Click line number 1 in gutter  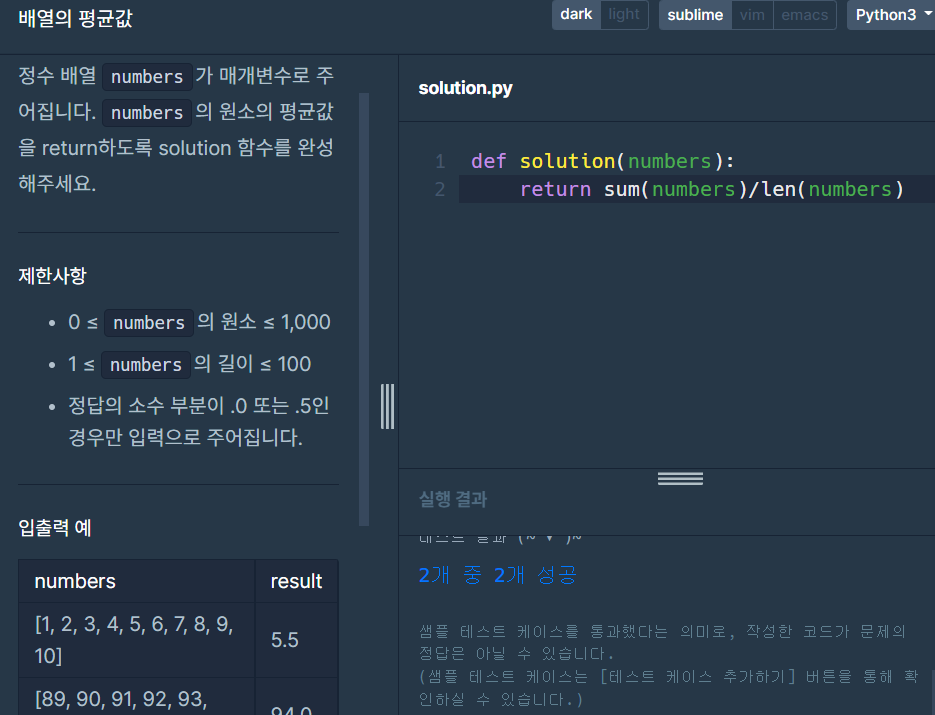(x=440, y=162)
